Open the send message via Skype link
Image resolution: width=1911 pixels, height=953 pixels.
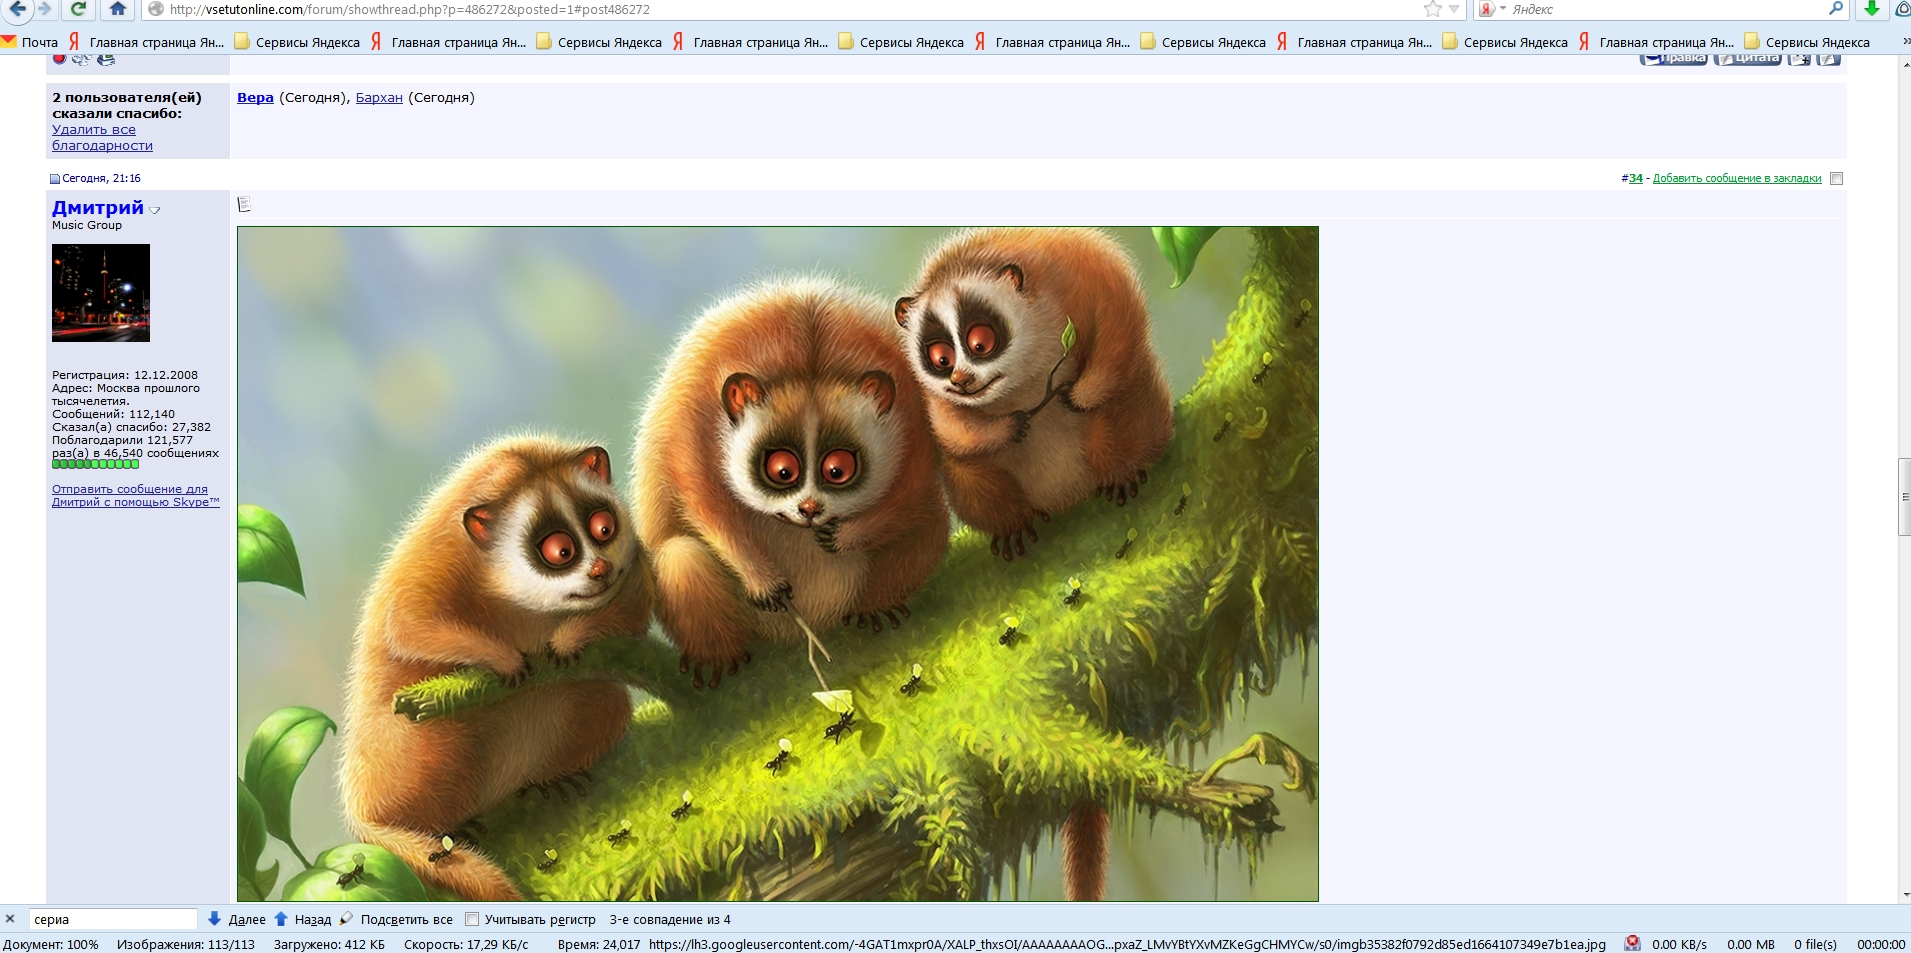136,495
